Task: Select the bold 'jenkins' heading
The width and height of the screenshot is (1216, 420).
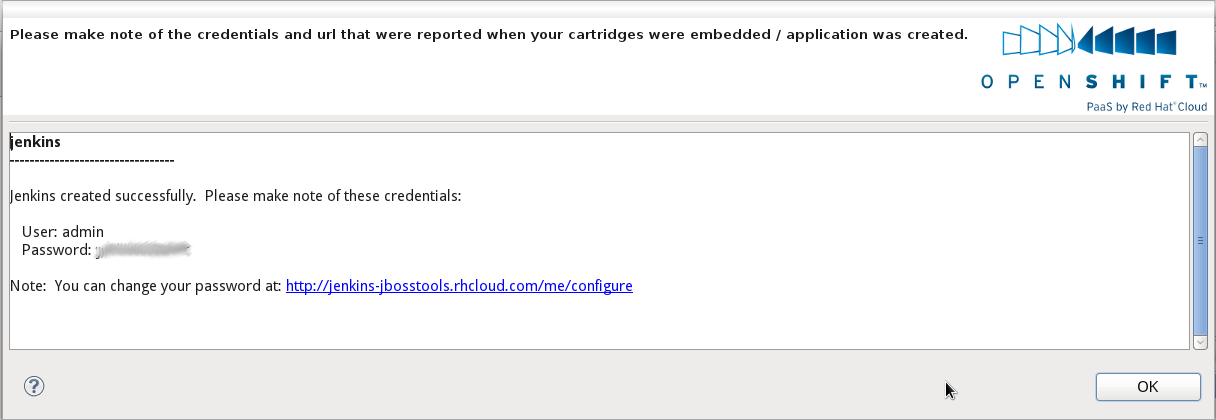Action: [x=35, y=142]
